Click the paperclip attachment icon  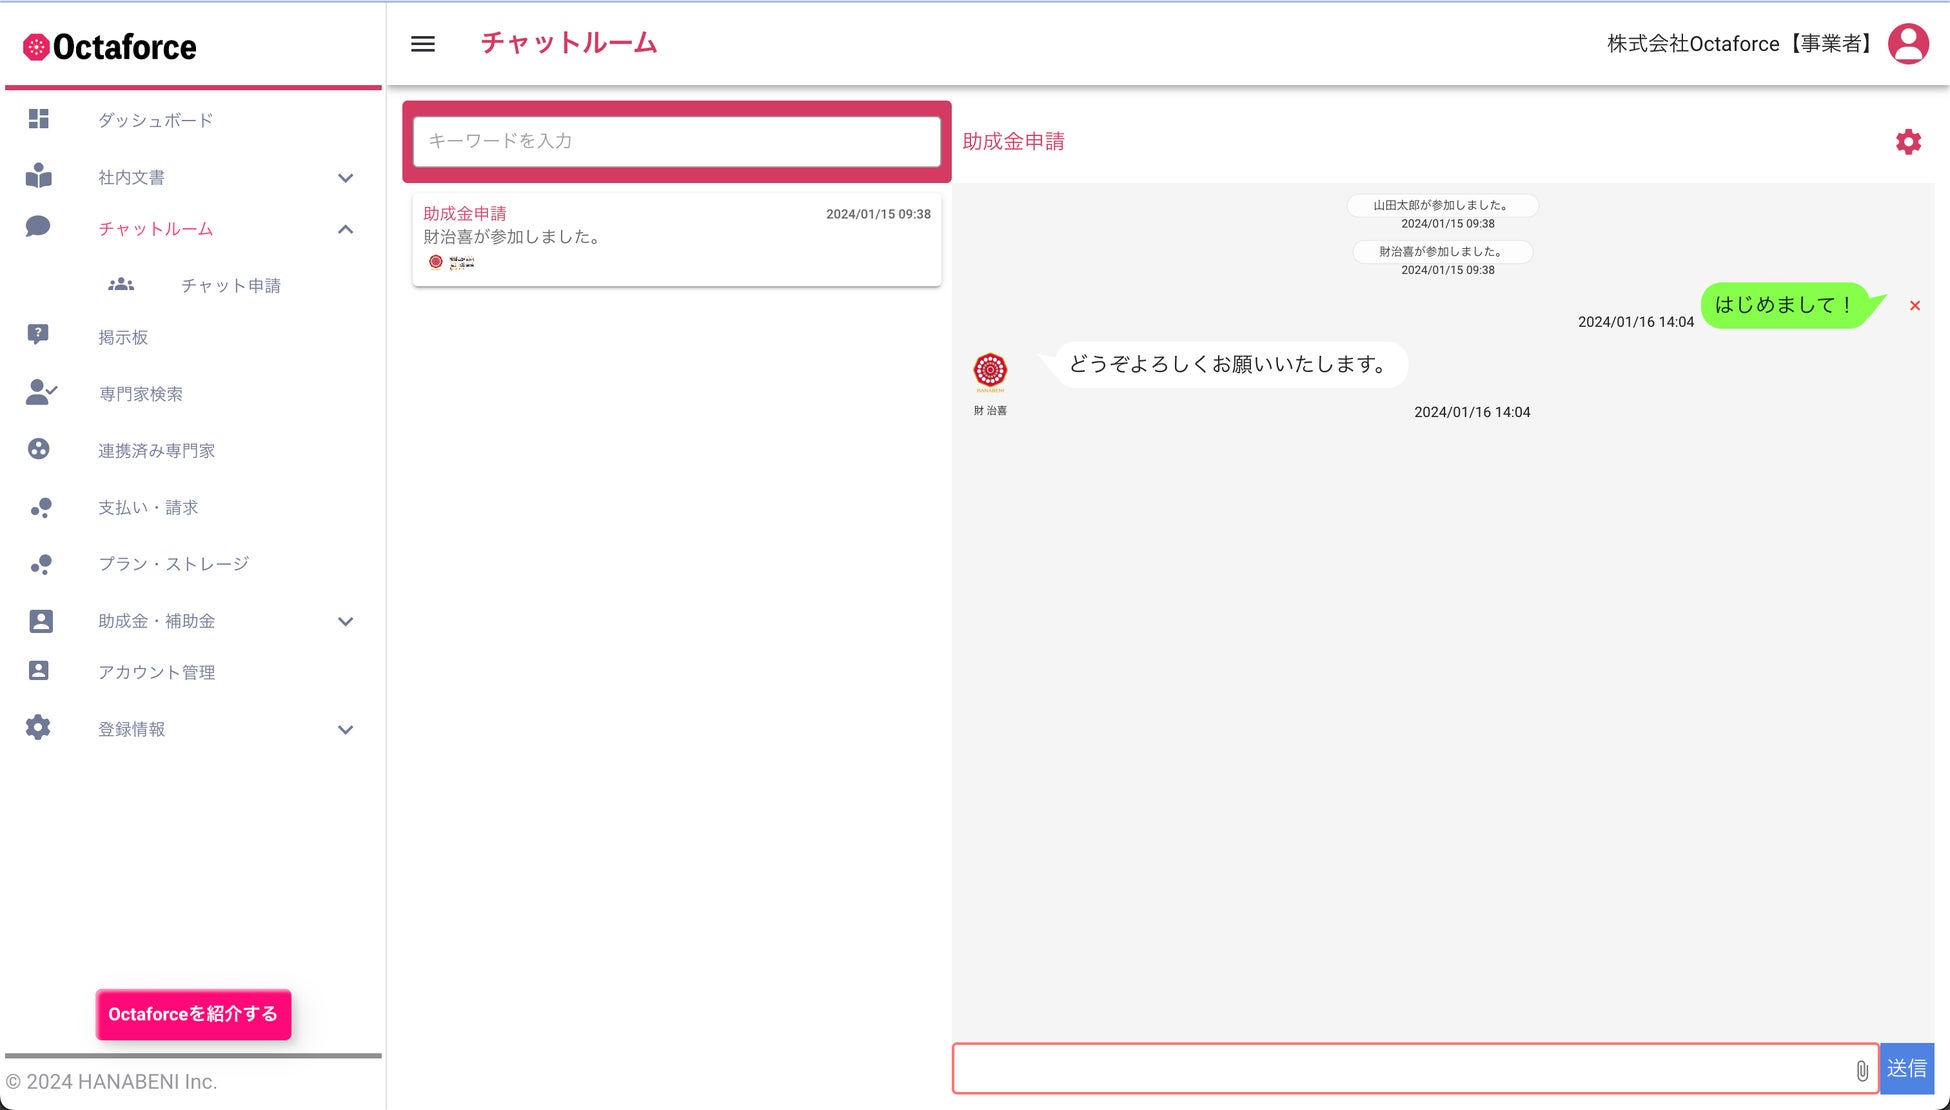coord(1862,1070)
